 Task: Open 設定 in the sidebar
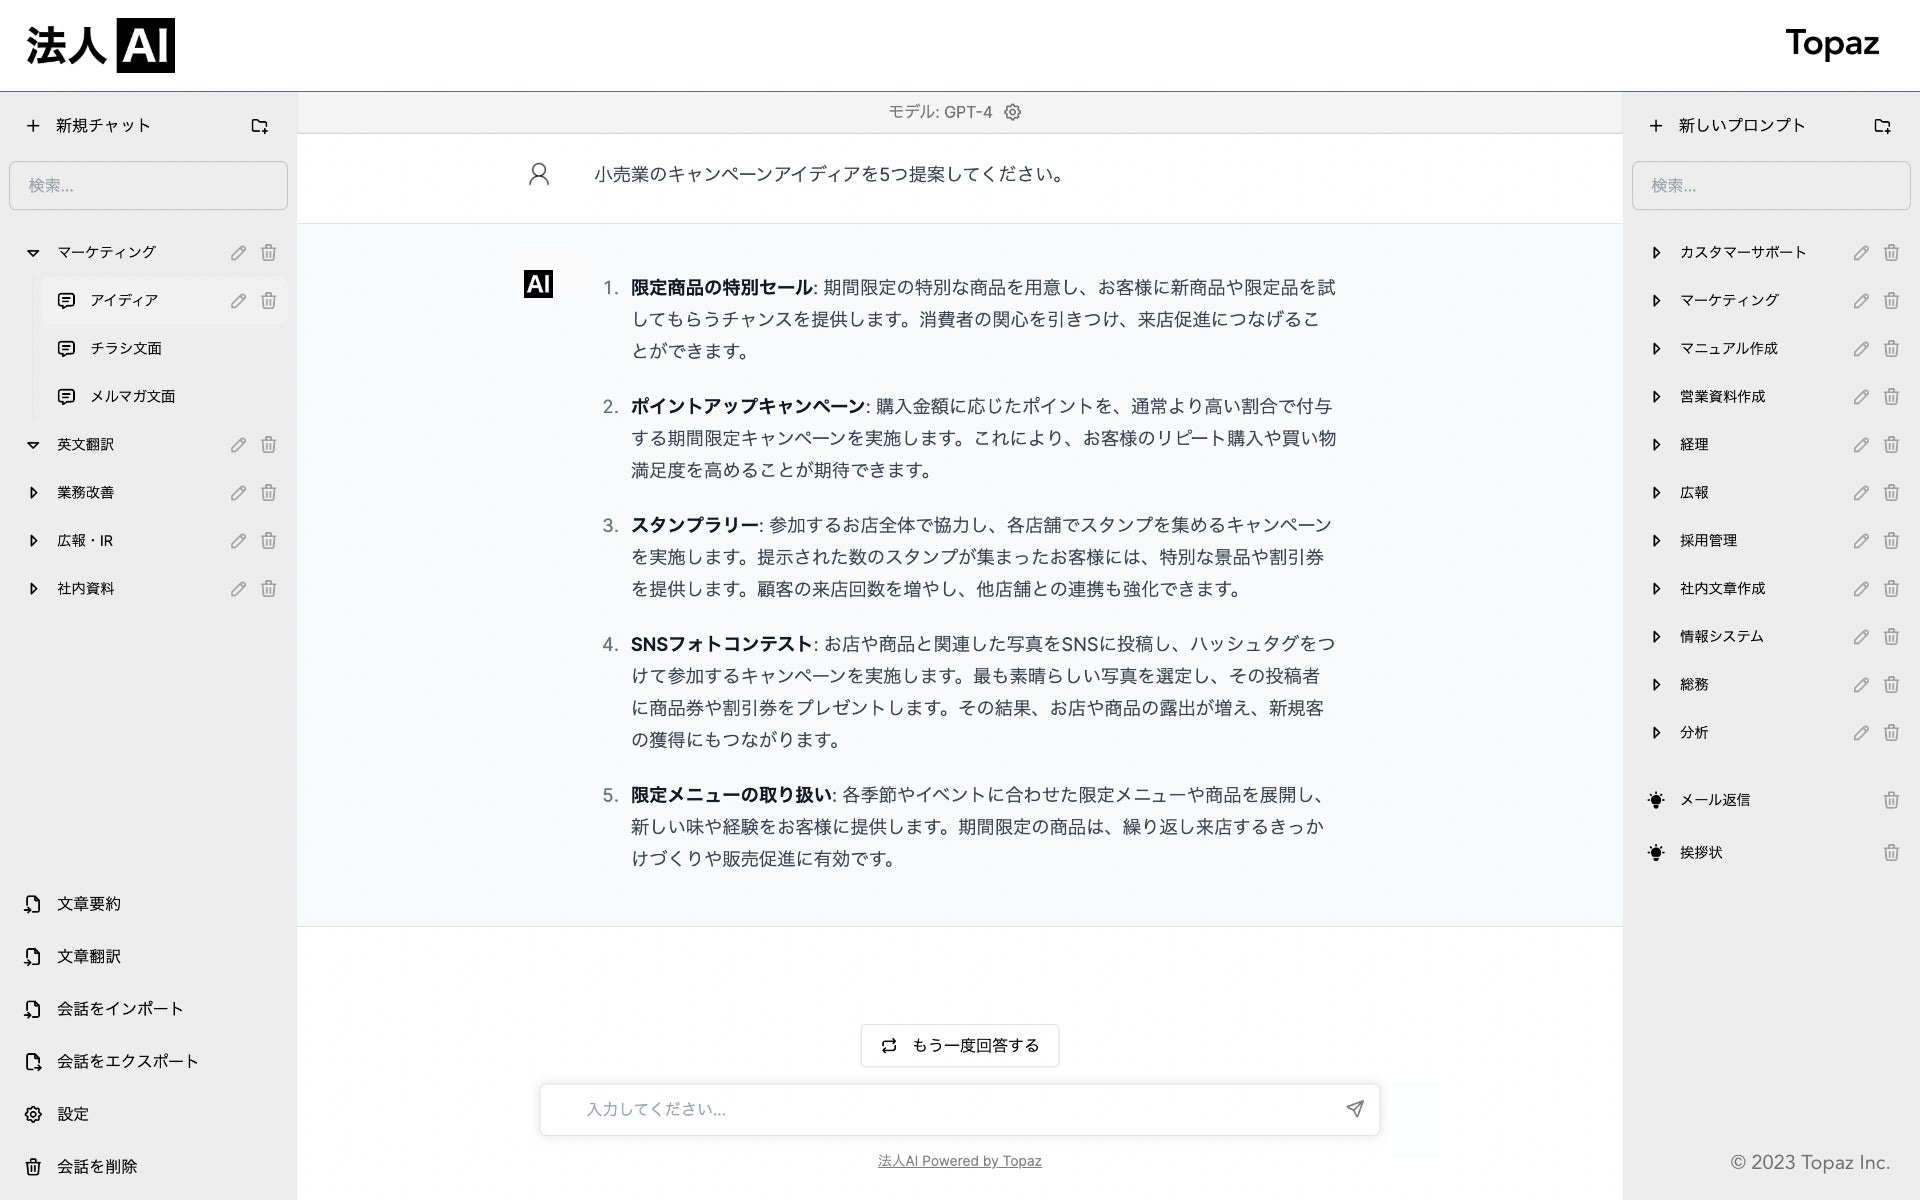pyautogui.click(x=72, y=1114)
